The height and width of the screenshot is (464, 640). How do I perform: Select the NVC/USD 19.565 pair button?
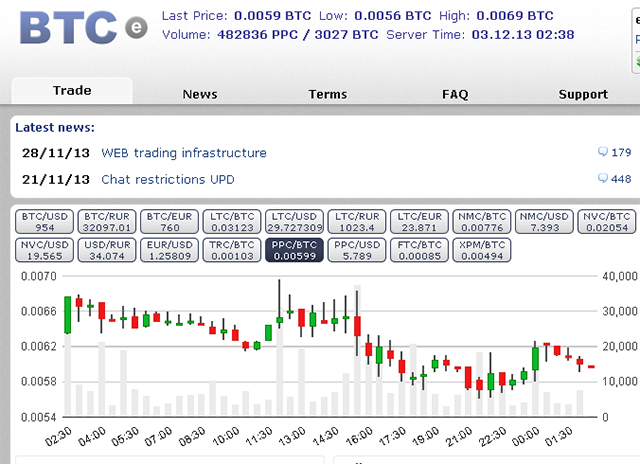click(44, 250)
